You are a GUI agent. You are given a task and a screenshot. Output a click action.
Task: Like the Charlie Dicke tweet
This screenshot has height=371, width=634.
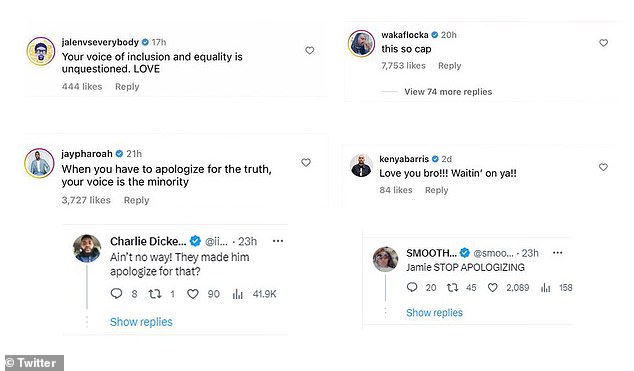192,294
